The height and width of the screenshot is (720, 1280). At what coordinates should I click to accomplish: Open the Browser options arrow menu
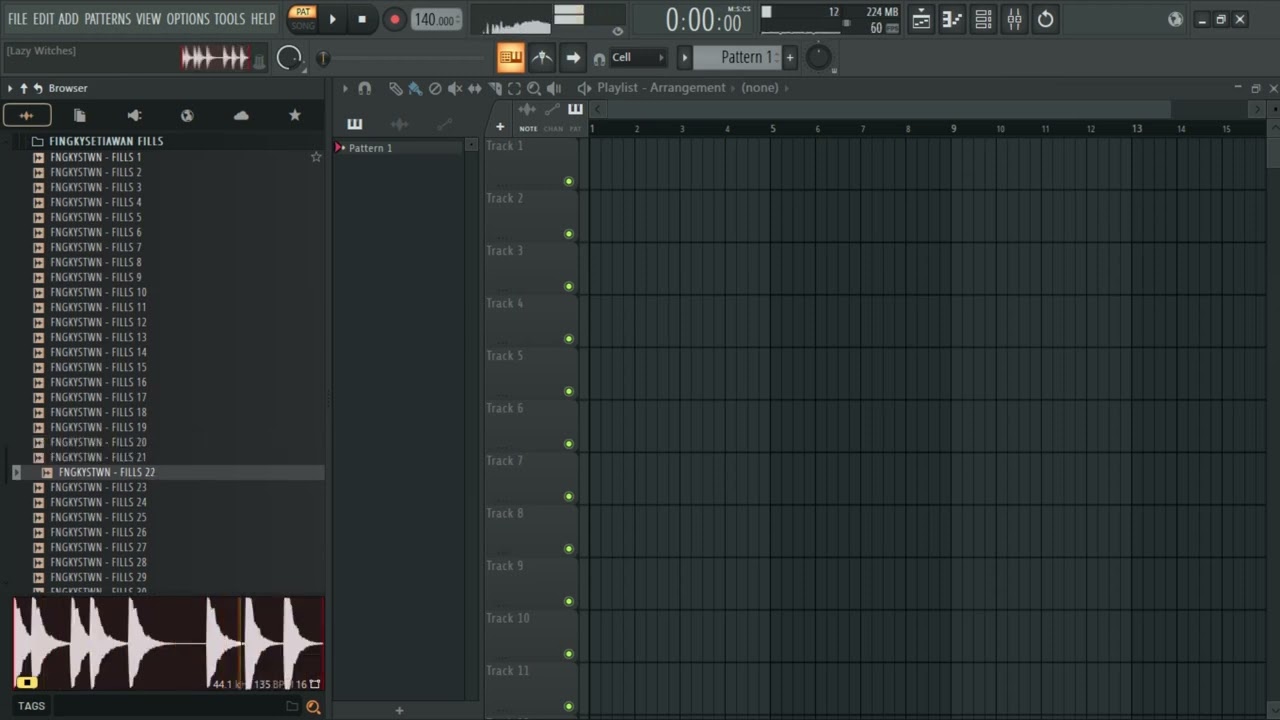(x=10, y=88)
